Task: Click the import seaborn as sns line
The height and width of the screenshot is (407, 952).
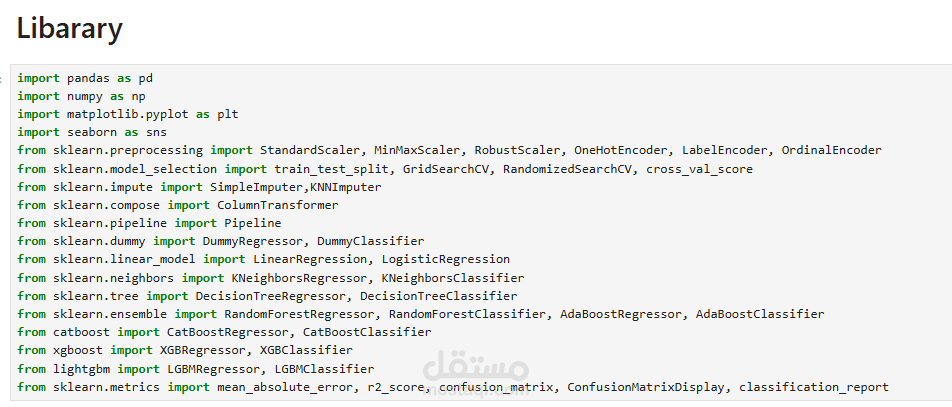Action: tap(92, 132)
